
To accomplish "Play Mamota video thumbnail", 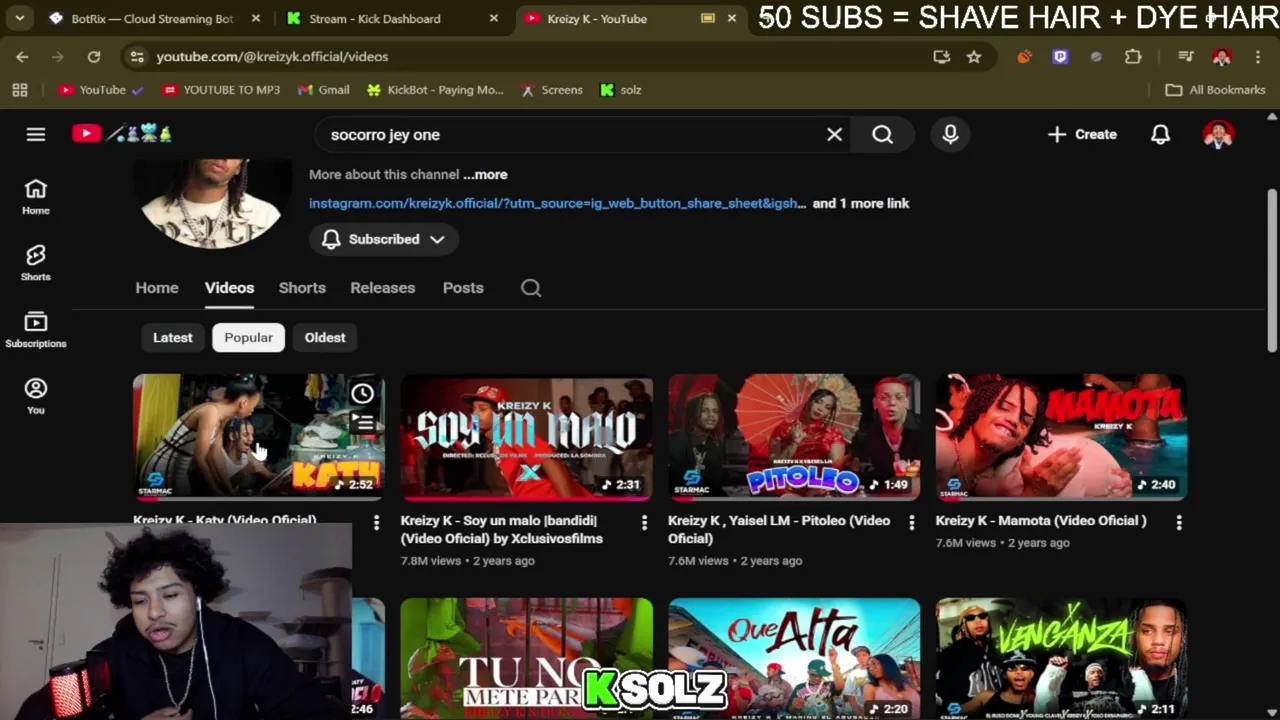I will (1061, 437).
